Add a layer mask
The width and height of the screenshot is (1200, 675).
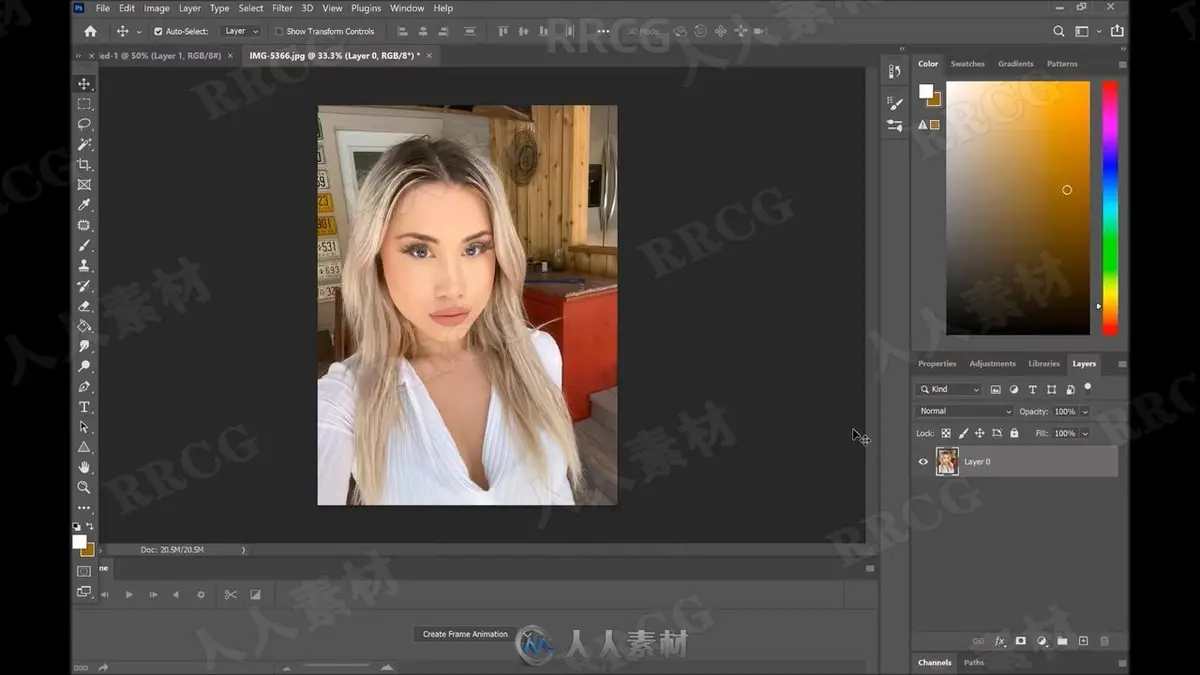click(1020, 641)
